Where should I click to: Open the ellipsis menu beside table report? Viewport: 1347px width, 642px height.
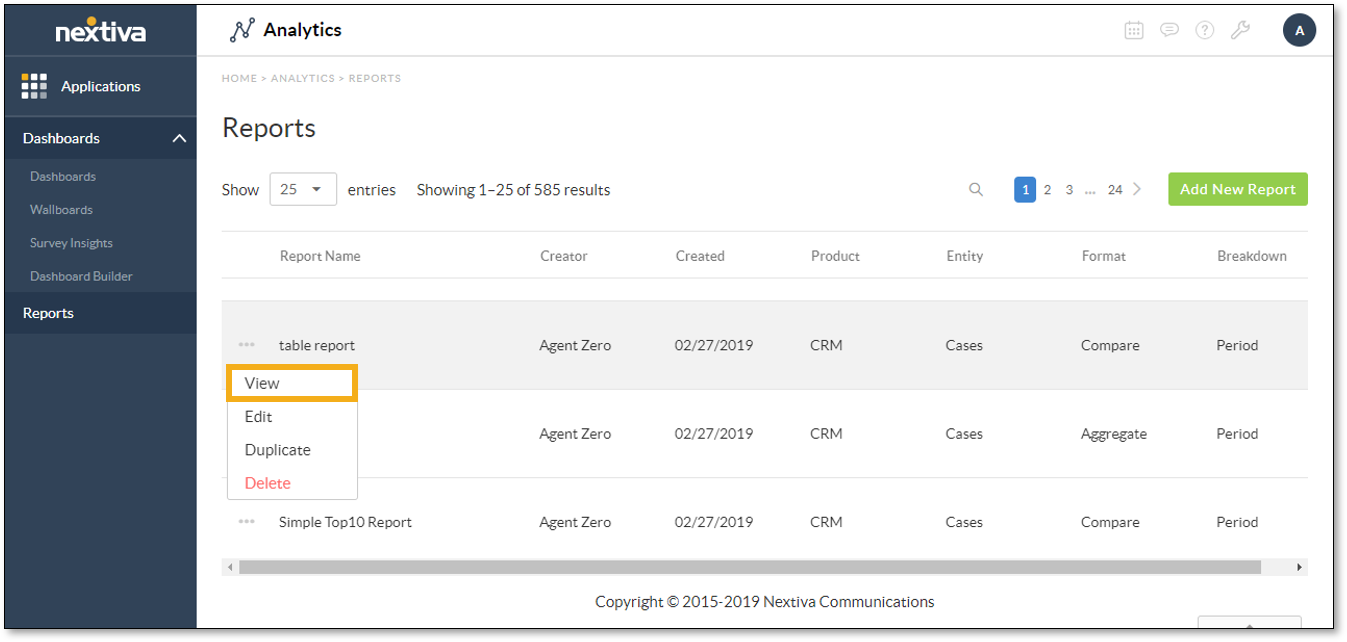(x=246, y=344)
